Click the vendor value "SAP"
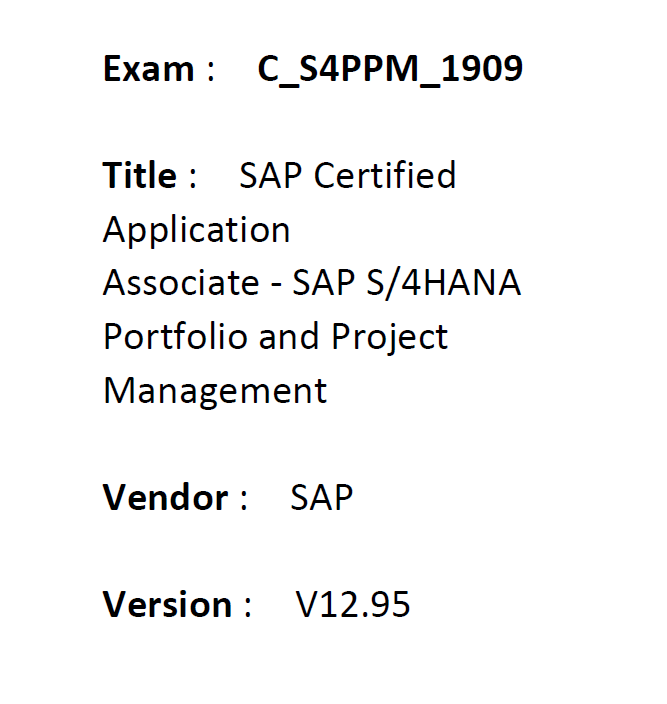Viewport: 667px width, 704px height. point(321,498)
